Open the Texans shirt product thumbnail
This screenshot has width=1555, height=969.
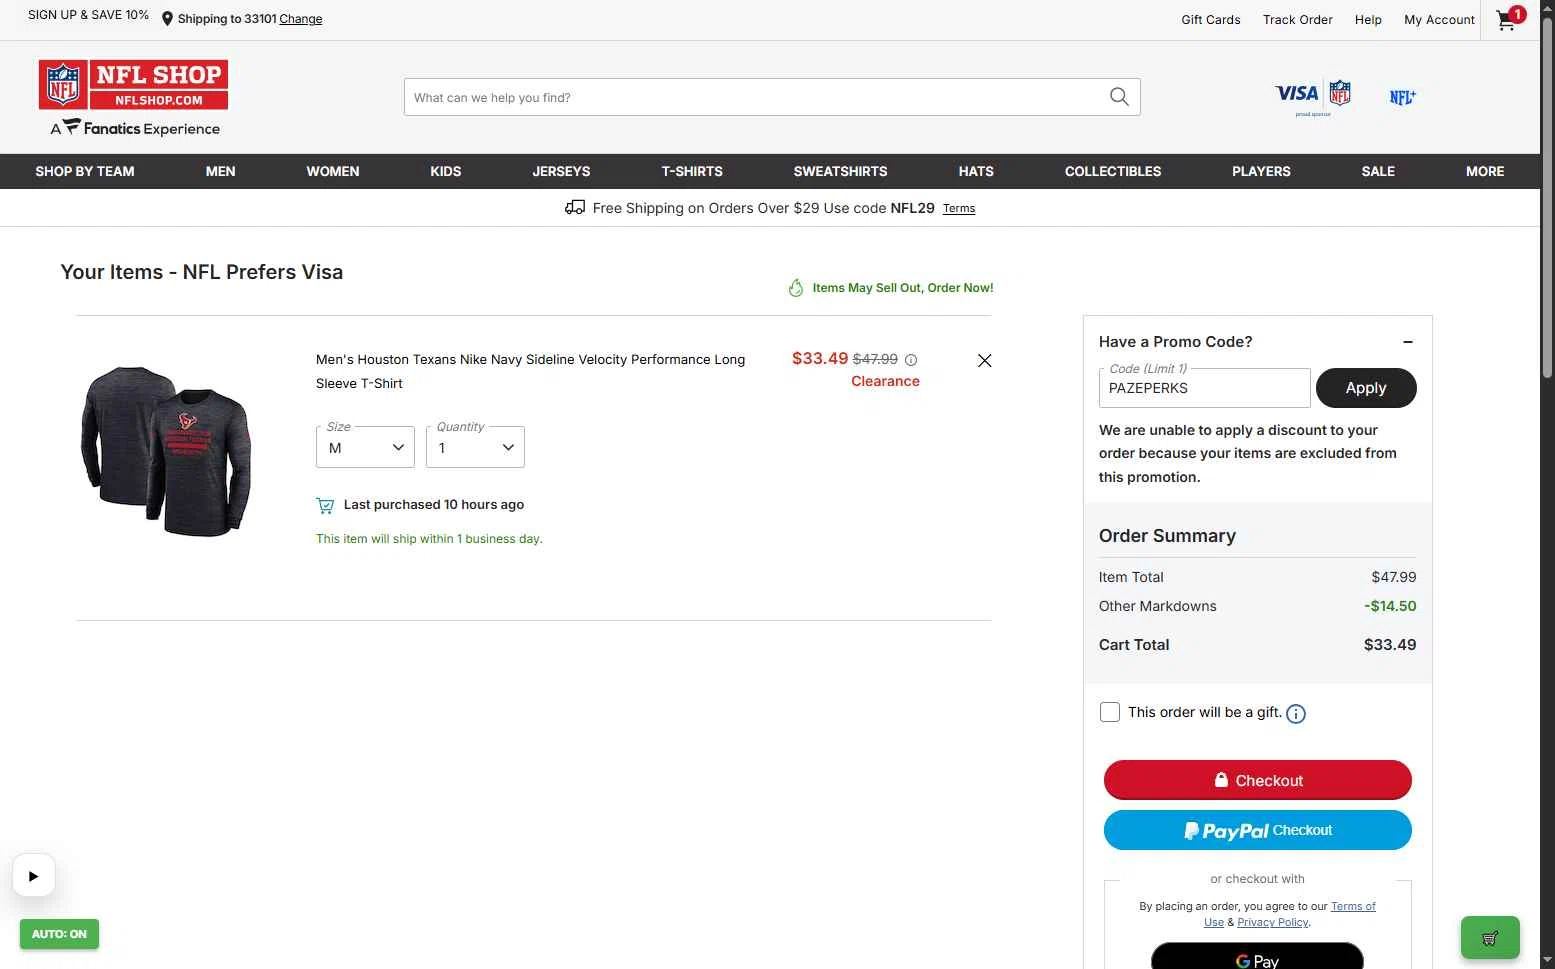pyautogui.click(x=166, y=452)
